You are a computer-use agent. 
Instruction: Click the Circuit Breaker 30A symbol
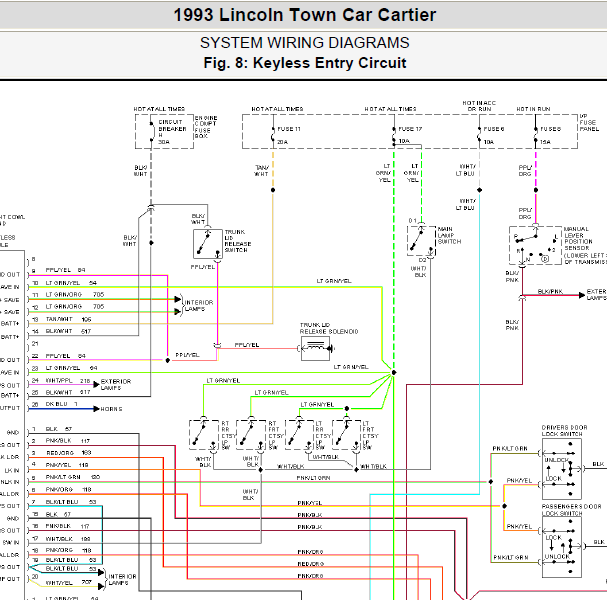151,132
